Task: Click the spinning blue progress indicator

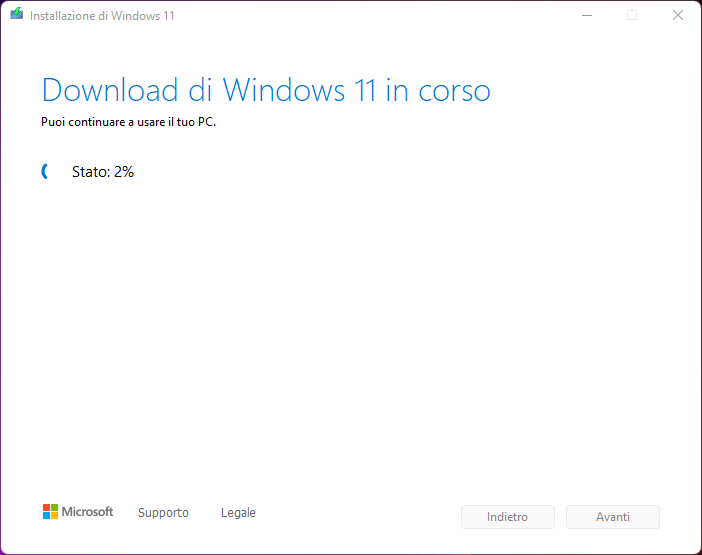Action: click(x=45, y=172)
